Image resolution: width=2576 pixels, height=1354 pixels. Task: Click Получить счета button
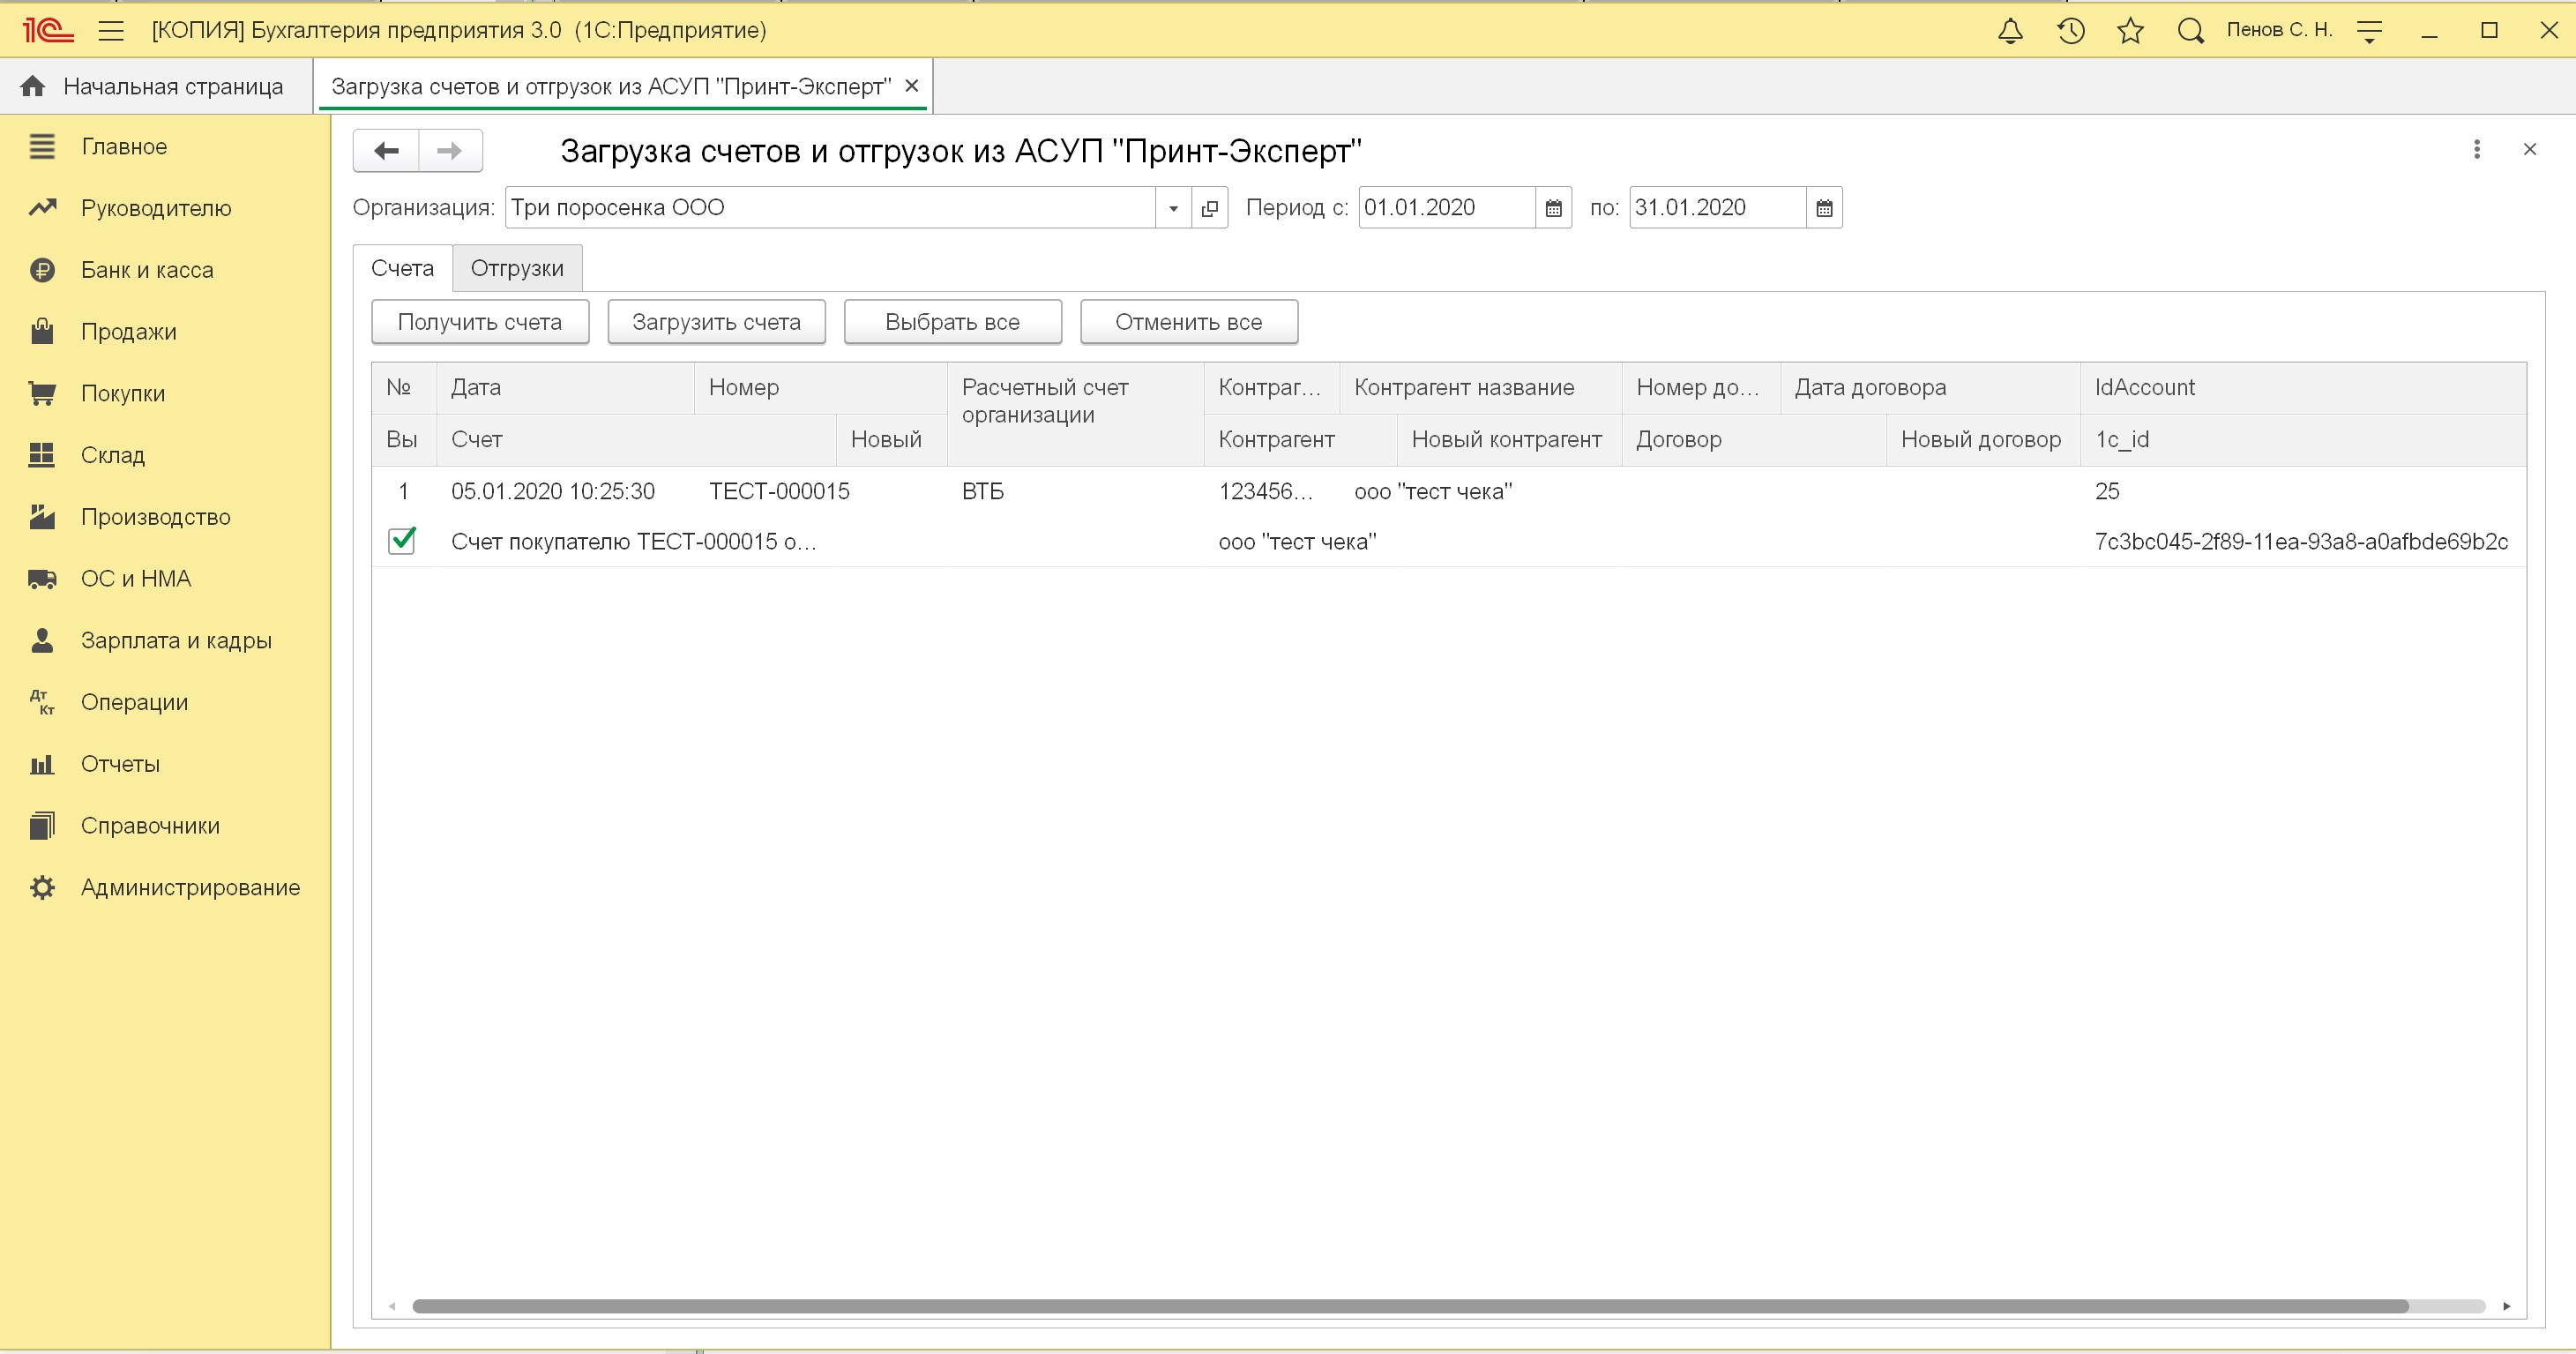tap(480, 322)
